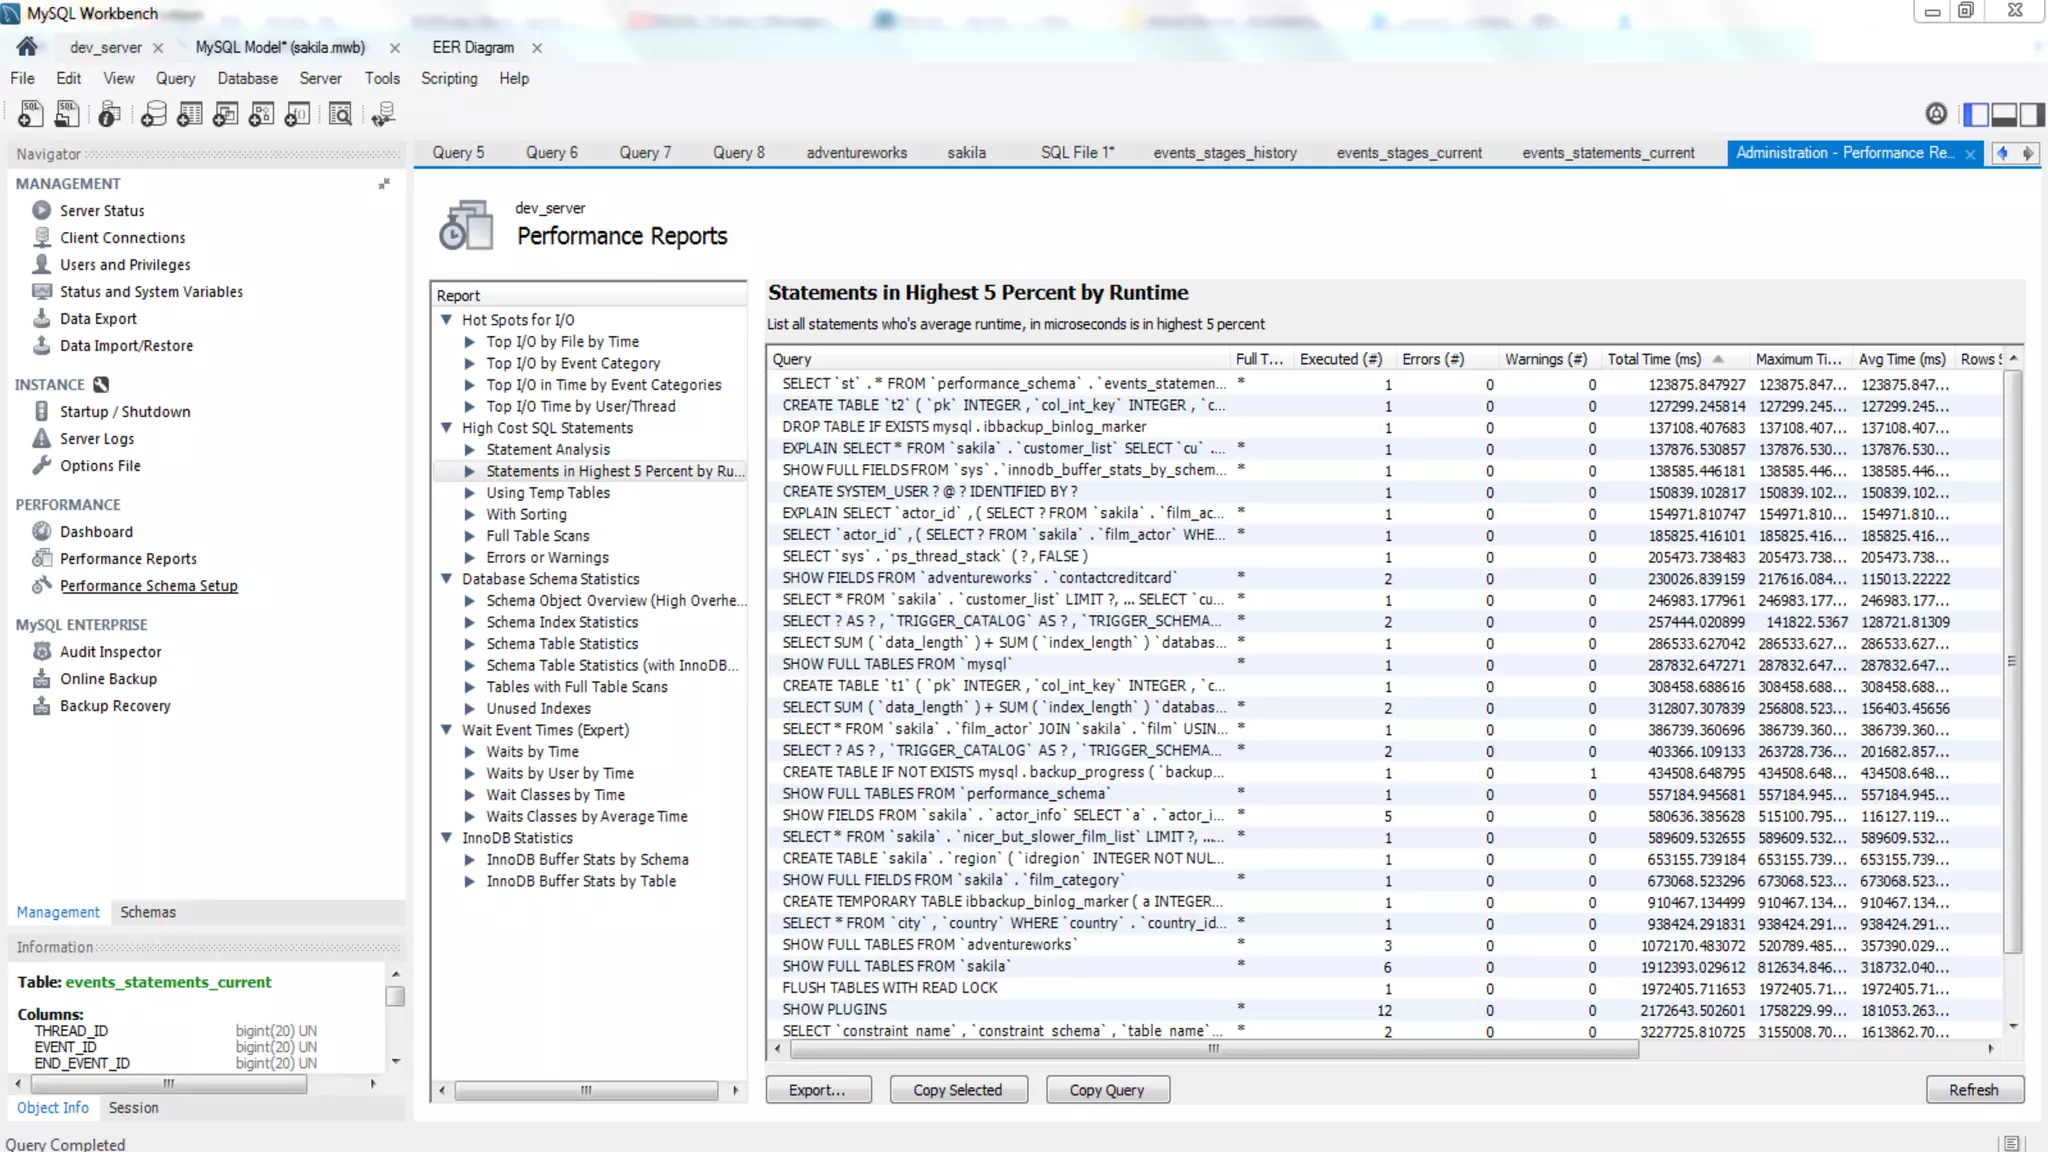
Task: Click the results table vertical scrollbar
Action: tap(2012, 661)
